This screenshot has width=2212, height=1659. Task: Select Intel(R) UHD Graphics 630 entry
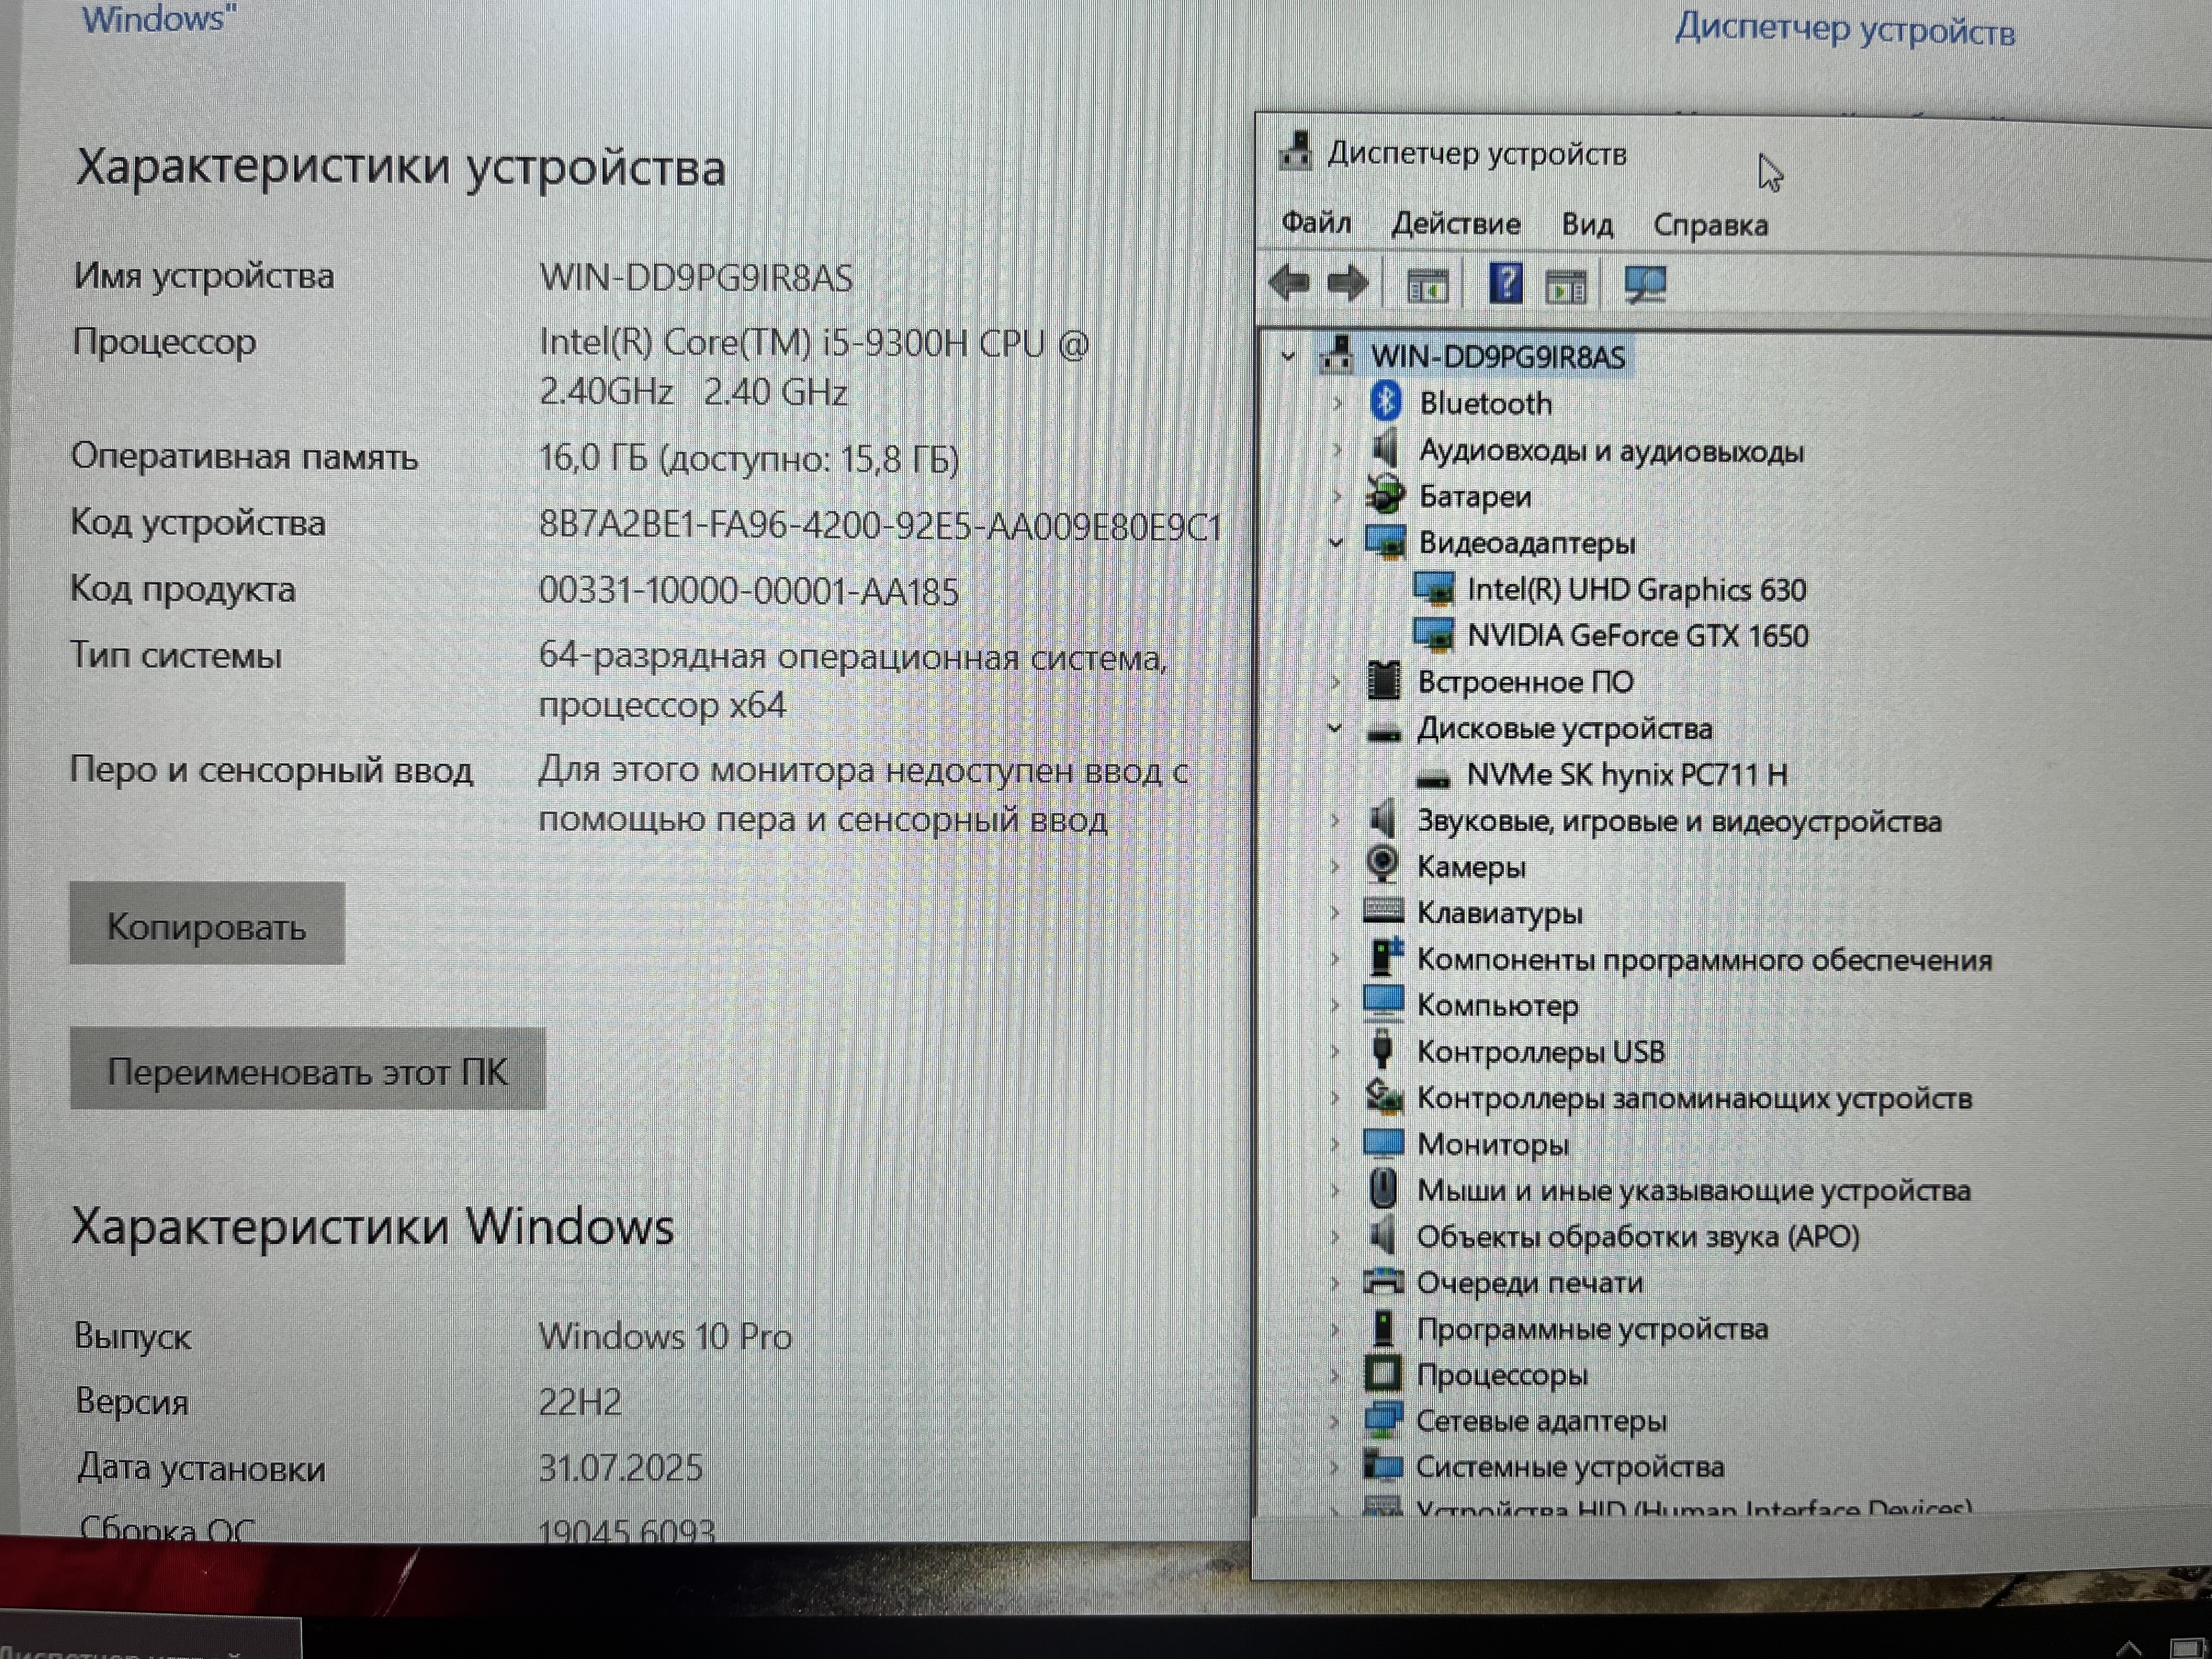pyautogui.click(x=1636, y=590)
